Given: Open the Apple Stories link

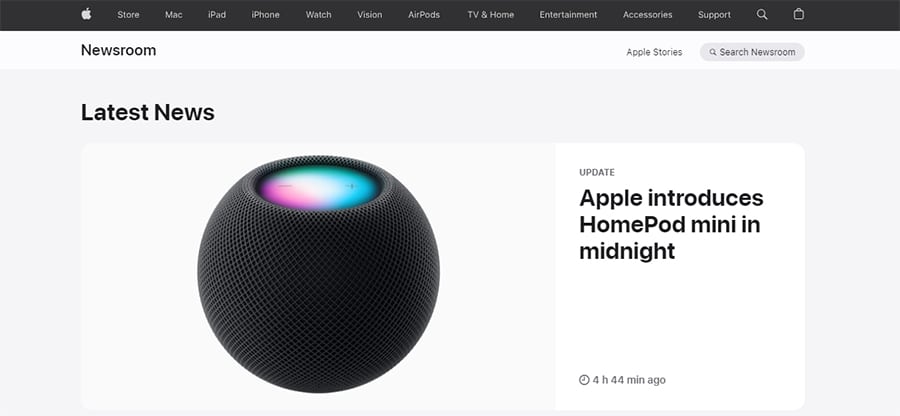Looking at the screenshot, I should (x=654, y=52).
